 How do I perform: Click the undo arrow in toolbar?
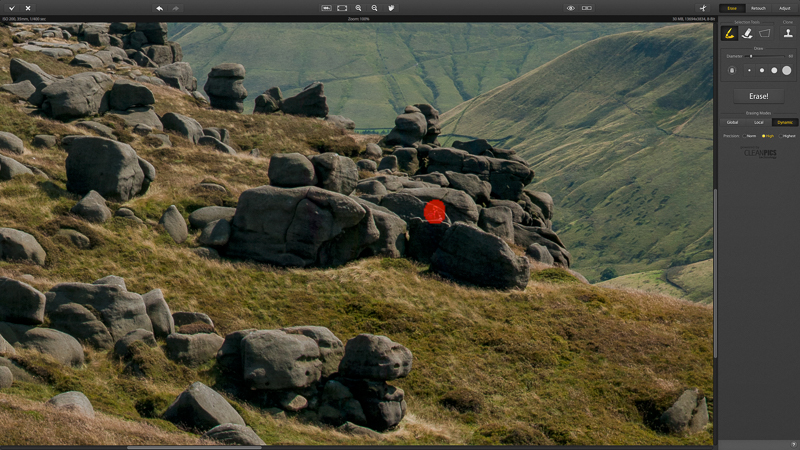pyautogui.click(x=160, y=8)
